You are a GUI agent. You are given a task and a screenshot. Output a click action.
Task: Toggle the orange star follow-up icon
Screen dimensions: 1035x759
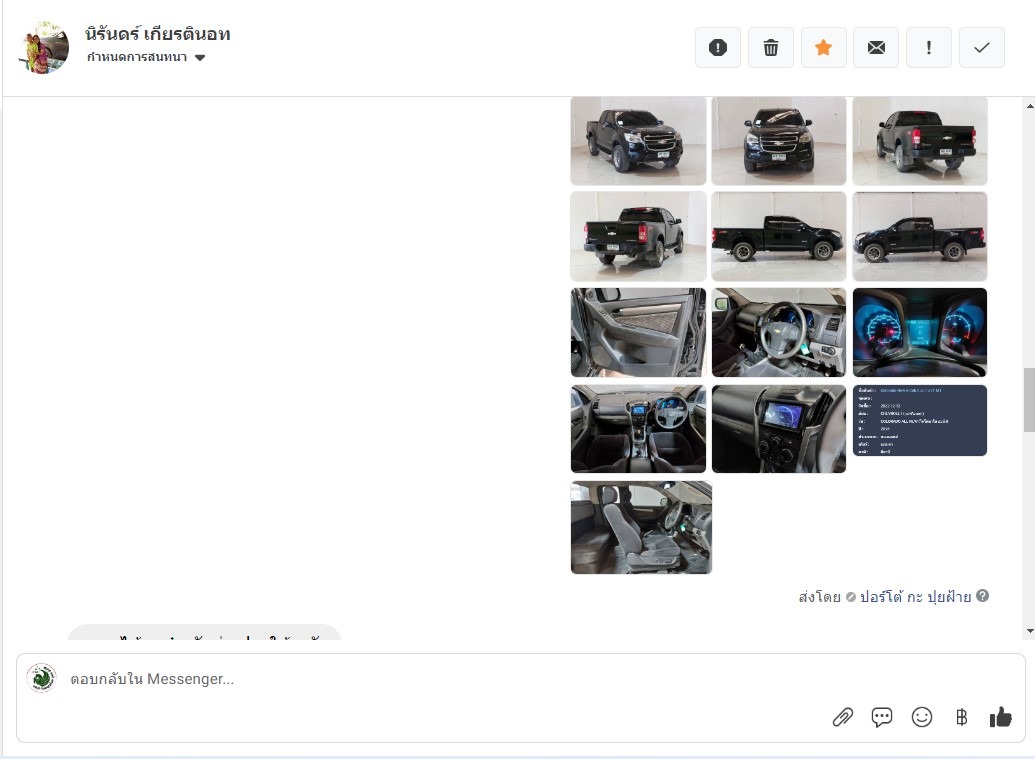pyautogui.click(x=823, y=48)
